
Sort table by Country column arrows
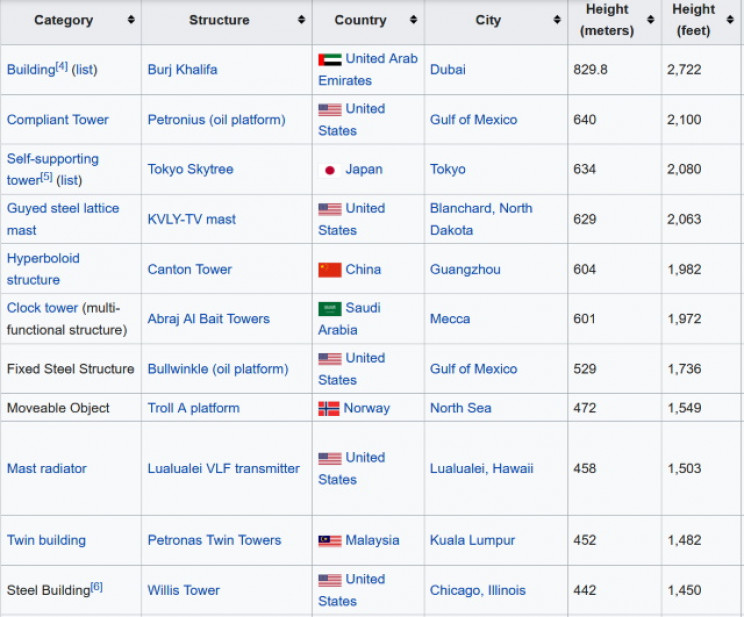coord(414,19)
